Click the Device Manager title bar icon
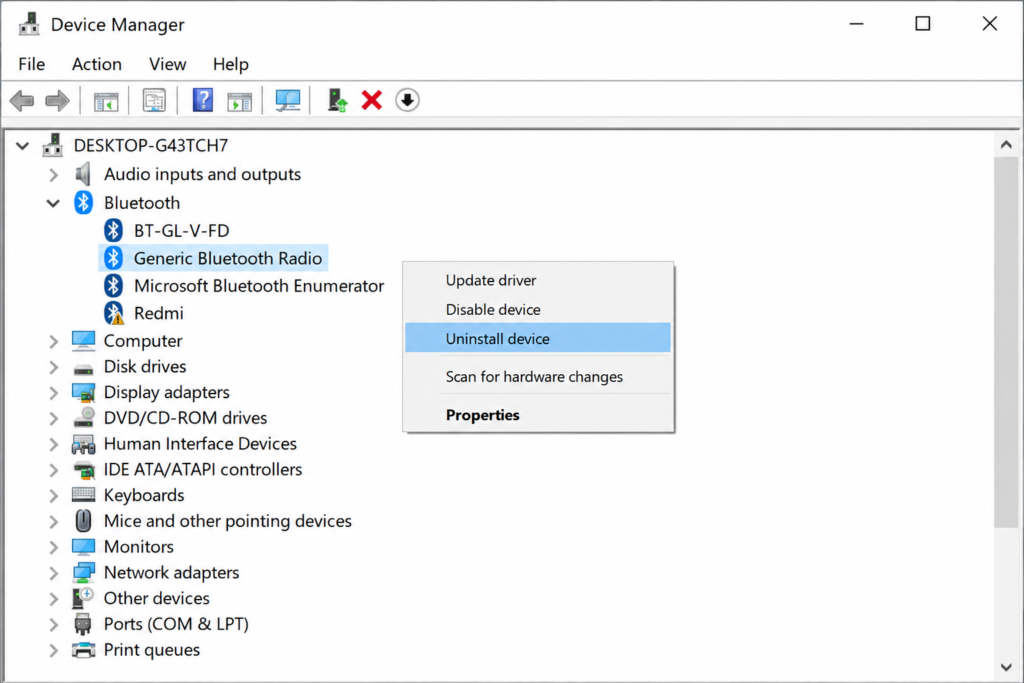 point(29,24)
